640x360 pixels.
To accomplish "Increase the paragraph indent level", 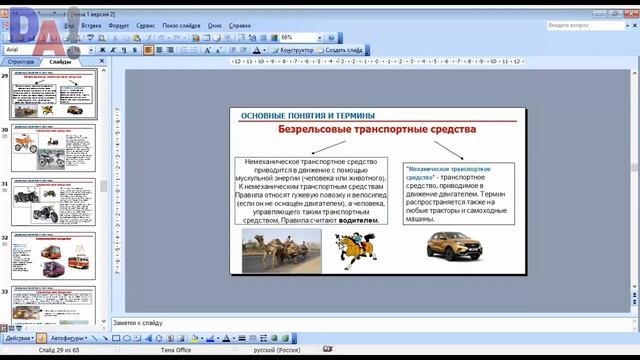I will point(243,50).
